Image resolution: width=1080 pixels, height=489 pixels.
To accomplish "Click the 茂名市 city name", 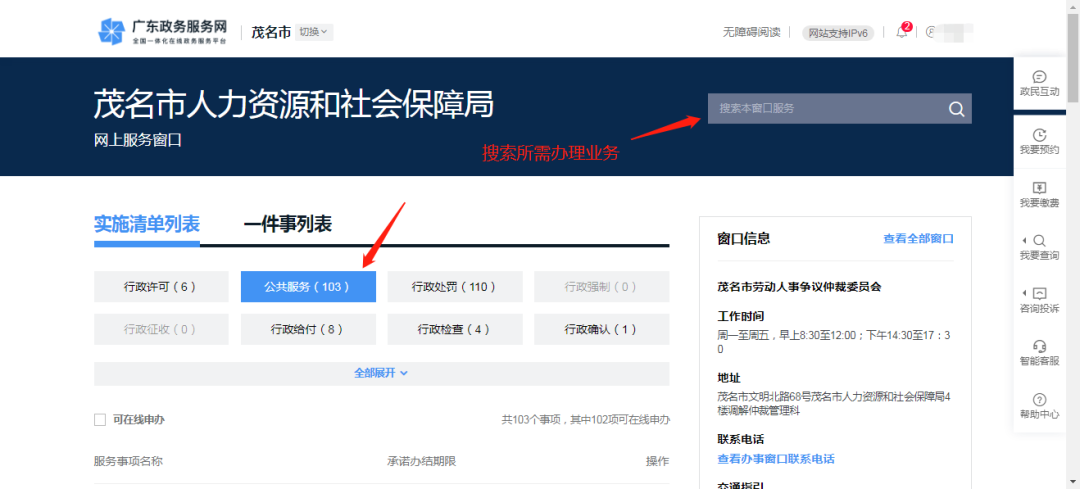I will (271, 32).
